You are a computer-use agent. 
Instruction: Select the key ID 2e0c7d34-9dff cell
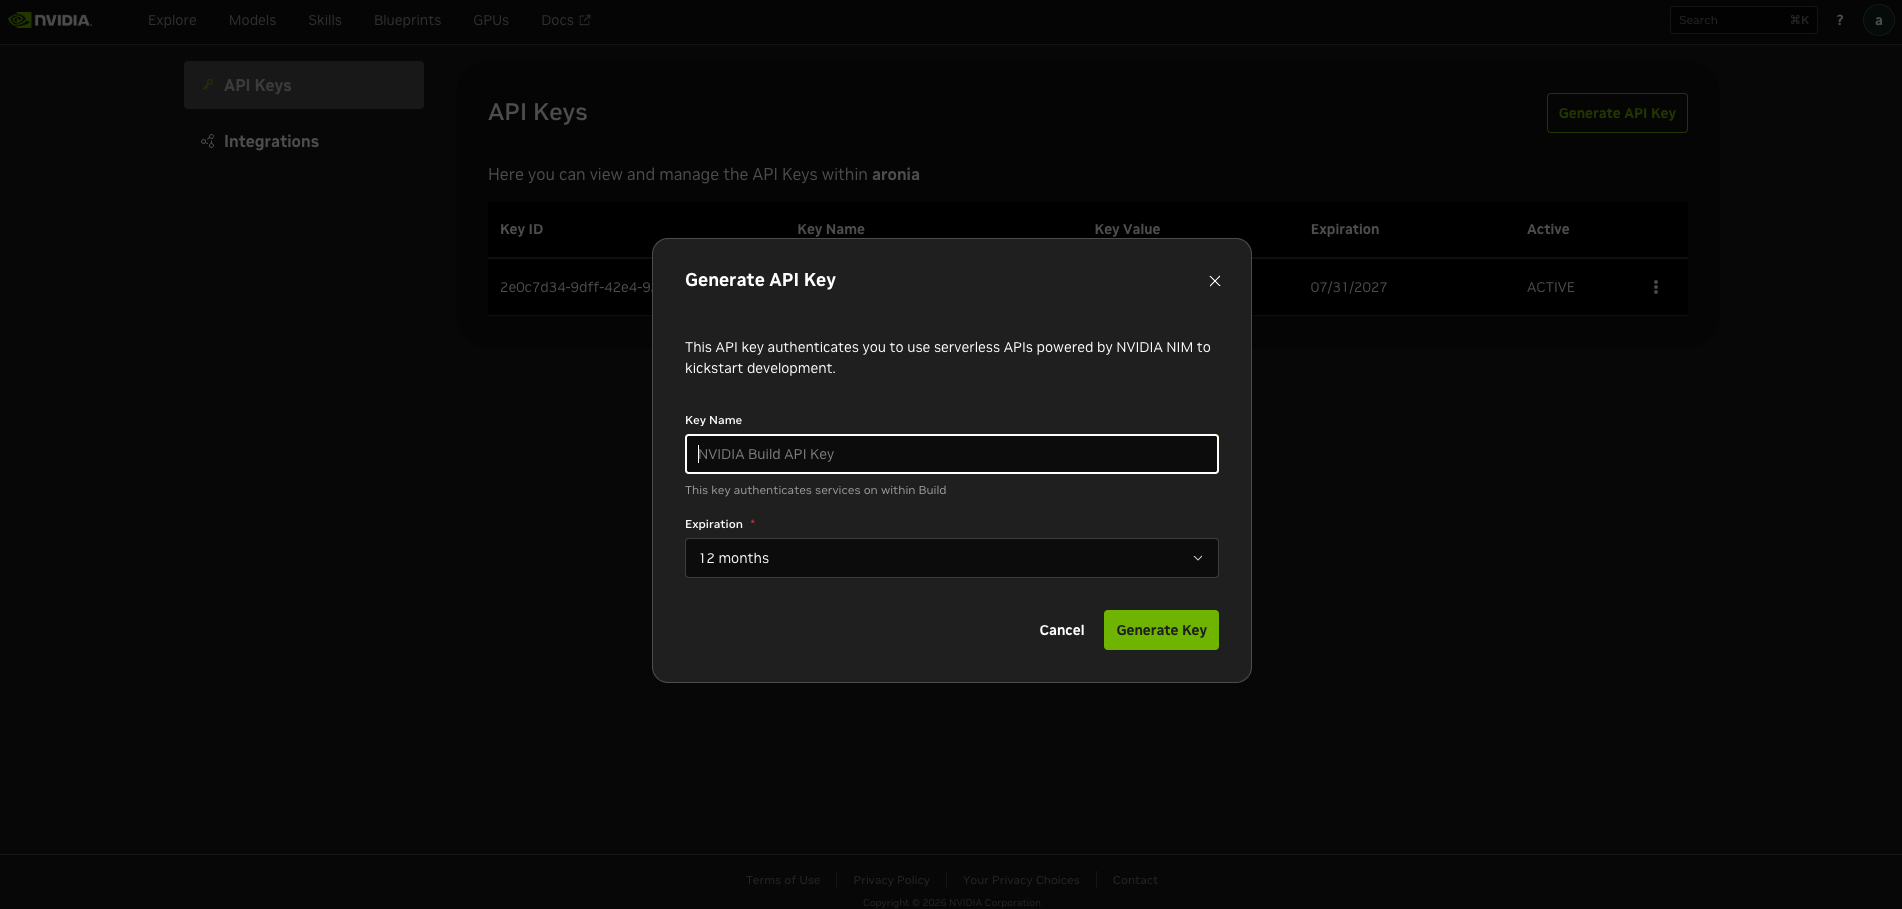point(576,287)
